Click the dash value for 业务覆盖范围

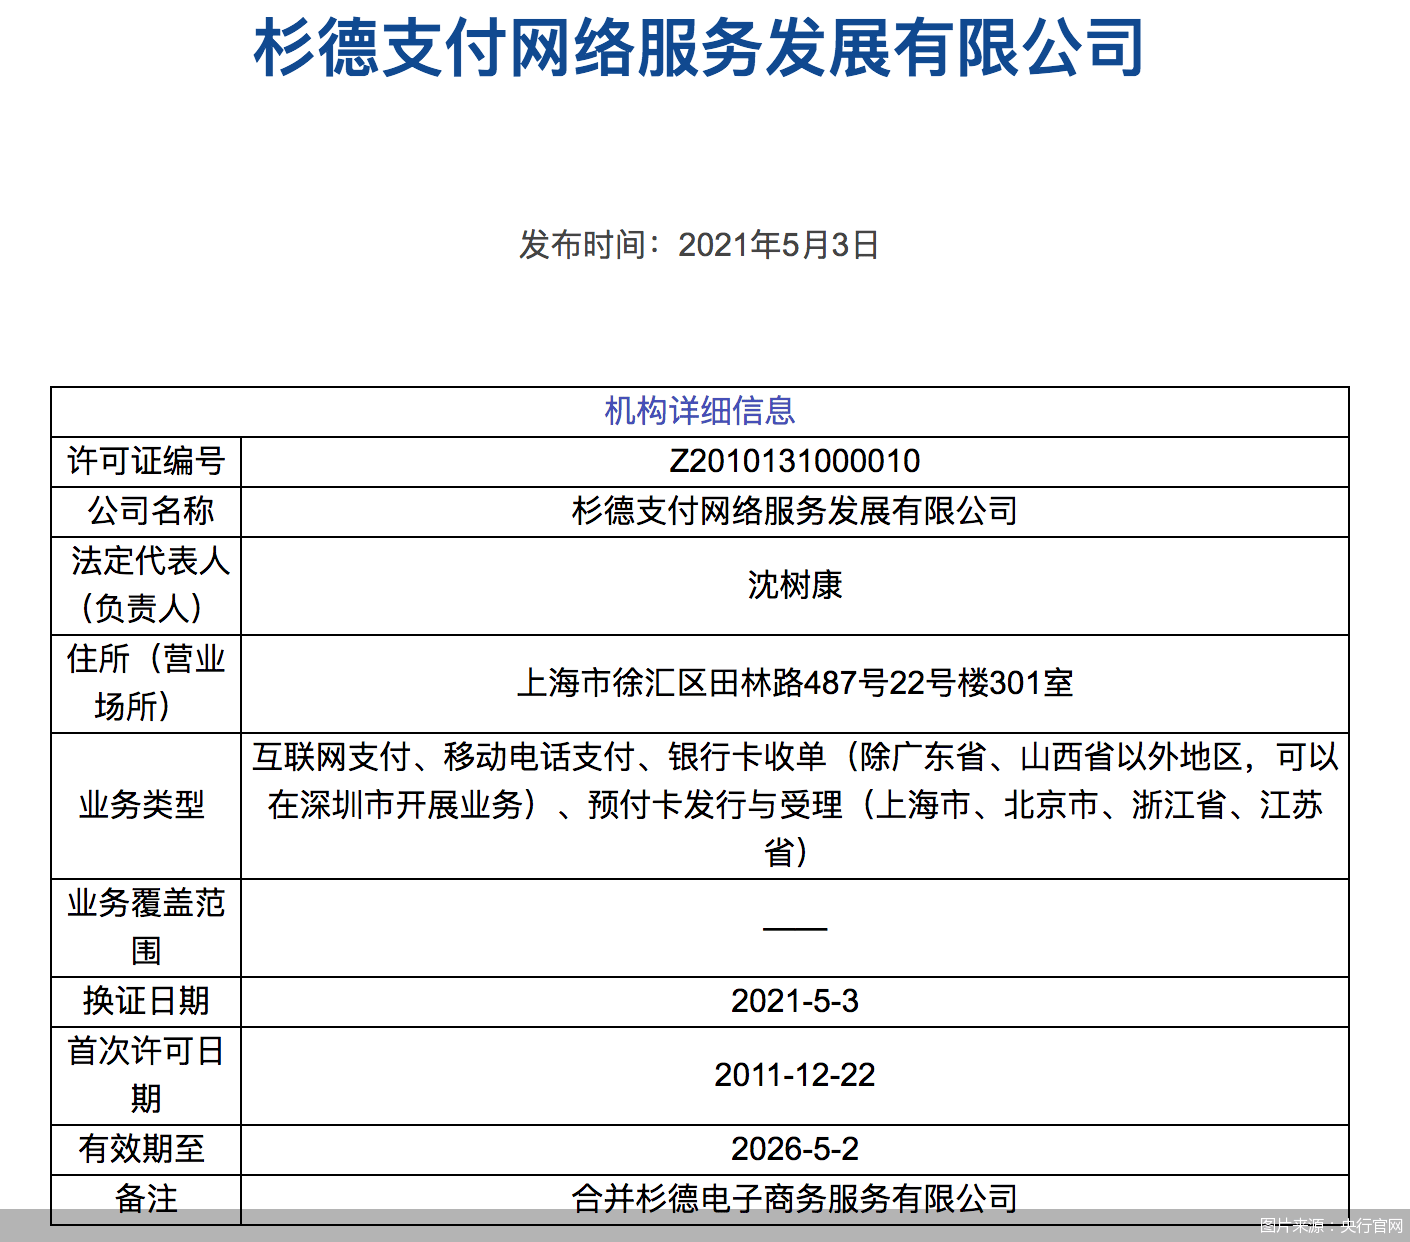click(794, 928)
